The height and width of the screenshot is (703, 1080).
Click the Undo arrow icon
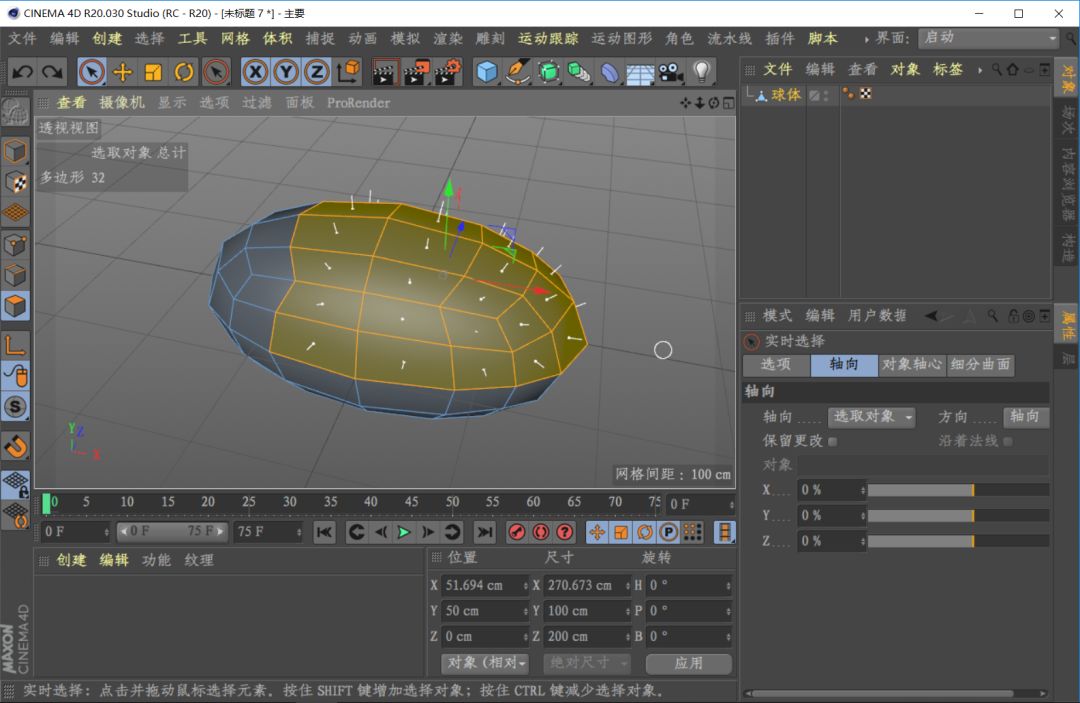(x=22, y=72)
